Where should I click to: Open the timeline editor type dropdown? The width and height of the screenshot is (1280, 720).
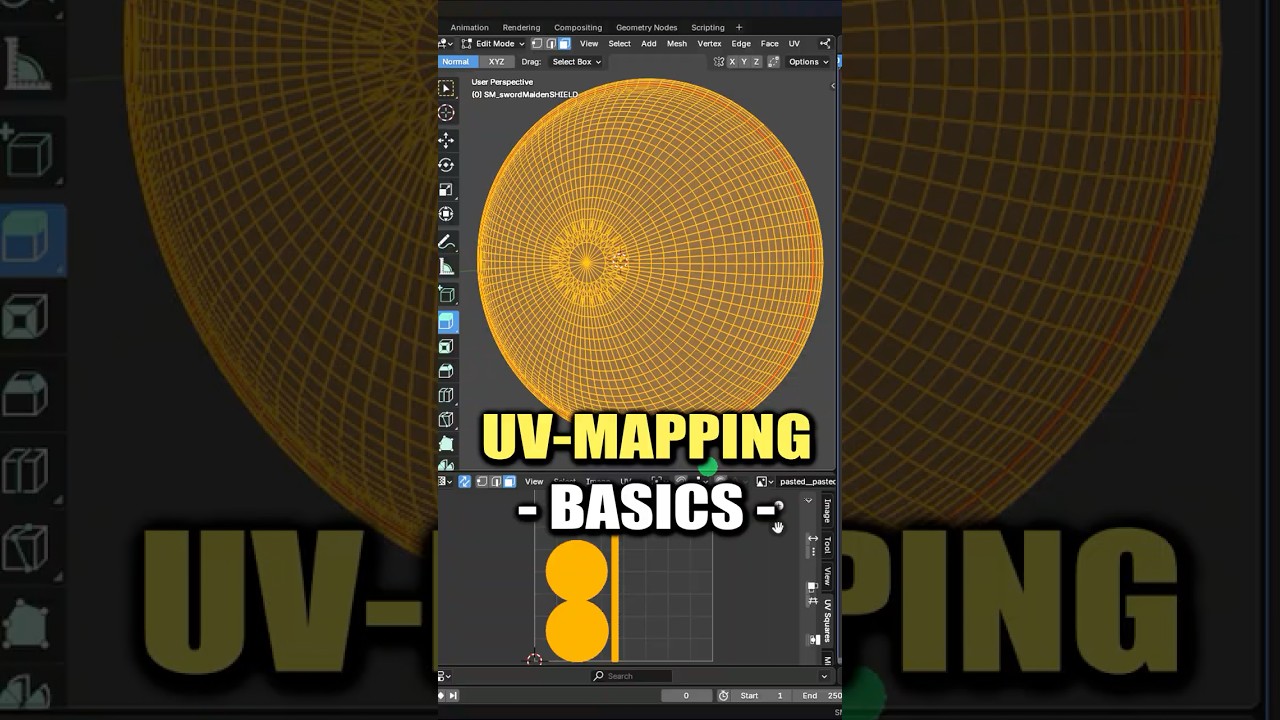click(x=445, y=677)
